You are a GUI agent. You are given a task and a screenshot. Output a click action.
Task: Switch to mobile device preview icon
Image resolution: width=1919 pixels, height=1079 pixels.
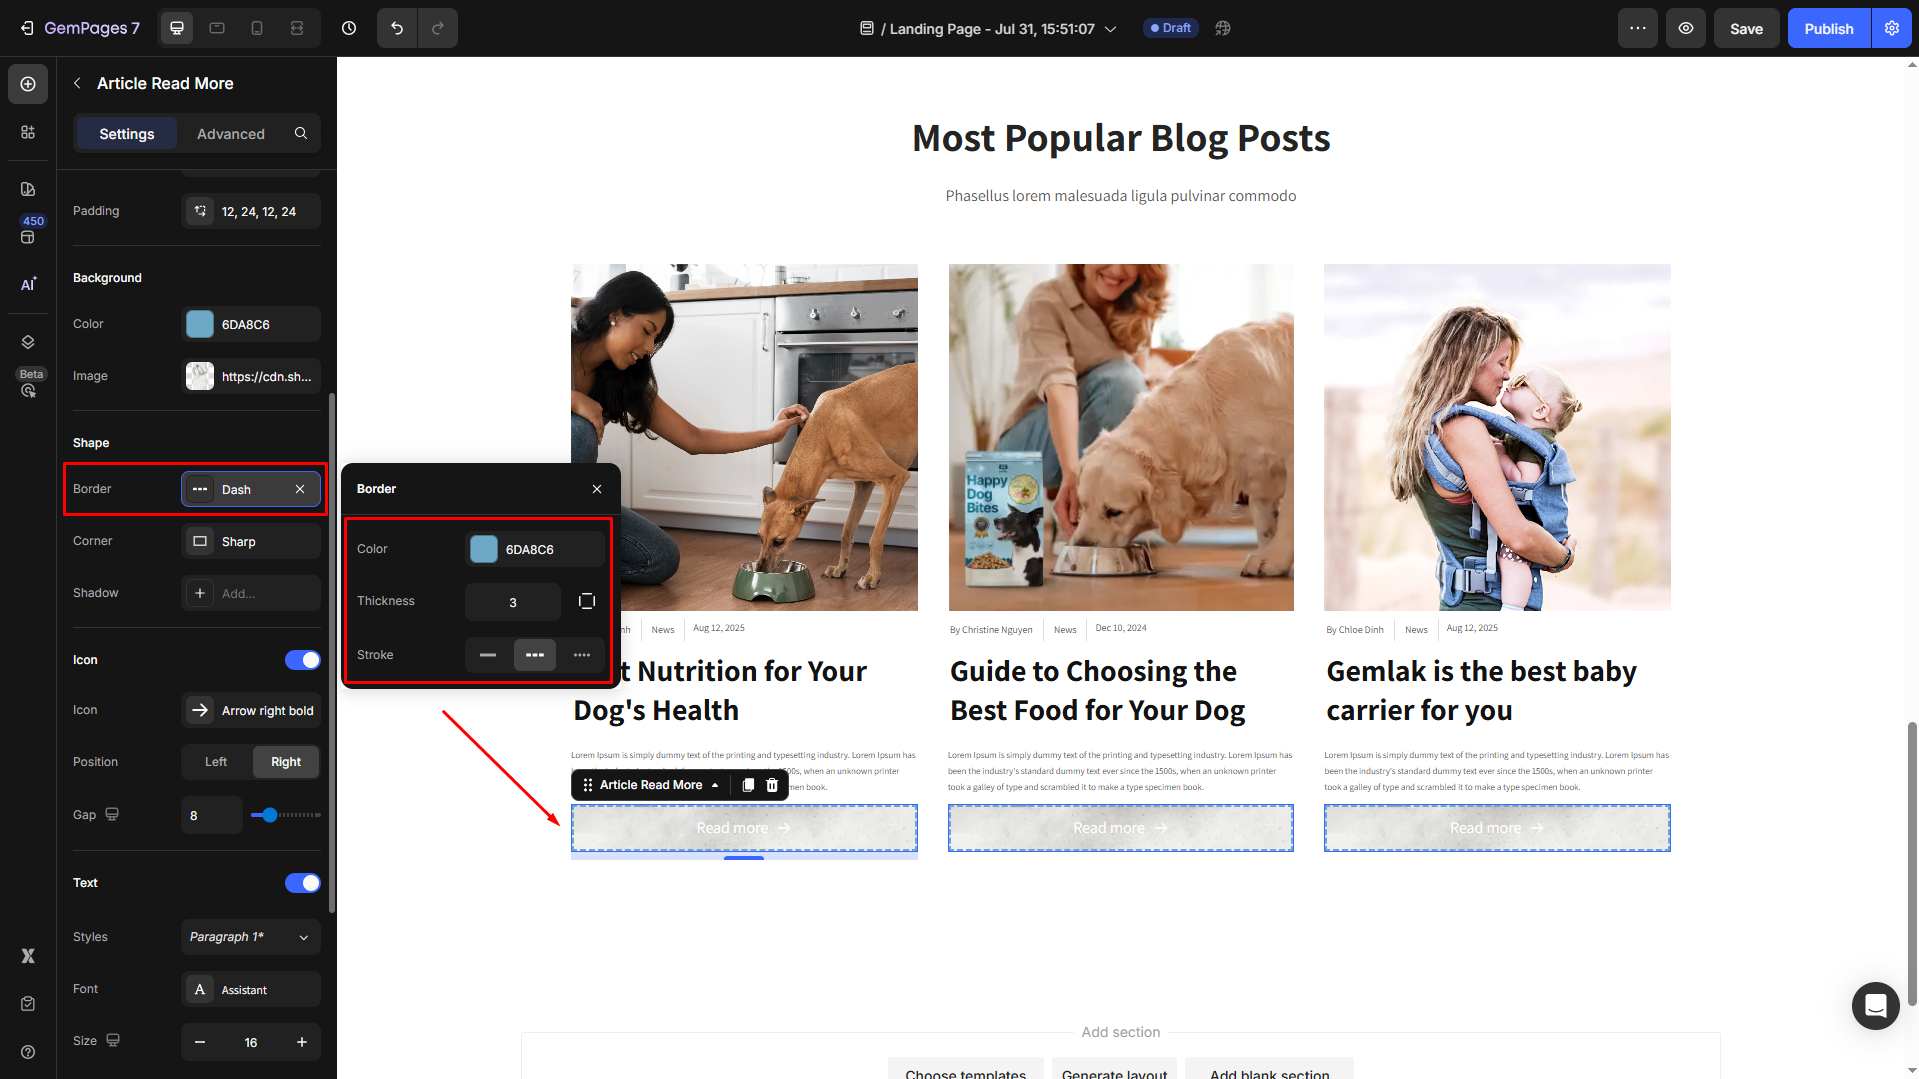coord(257,28)
